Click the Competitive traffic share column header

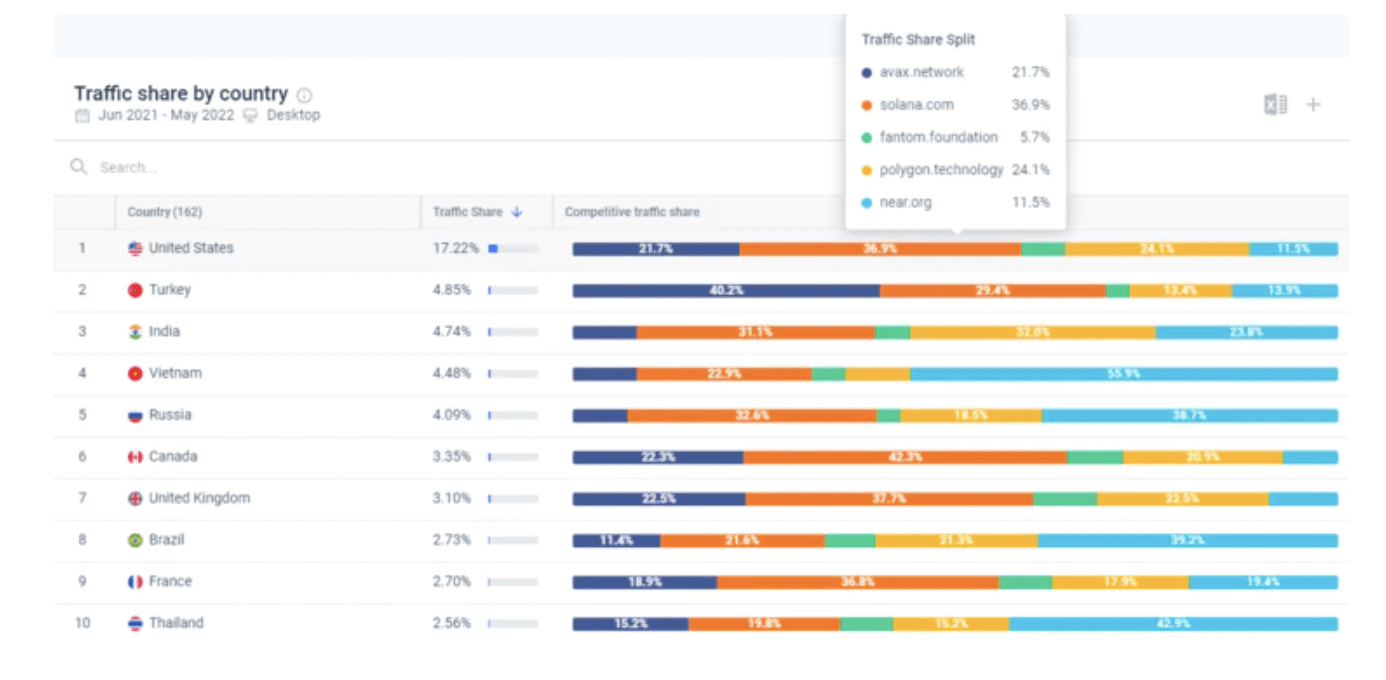click(x=632, y=212)
